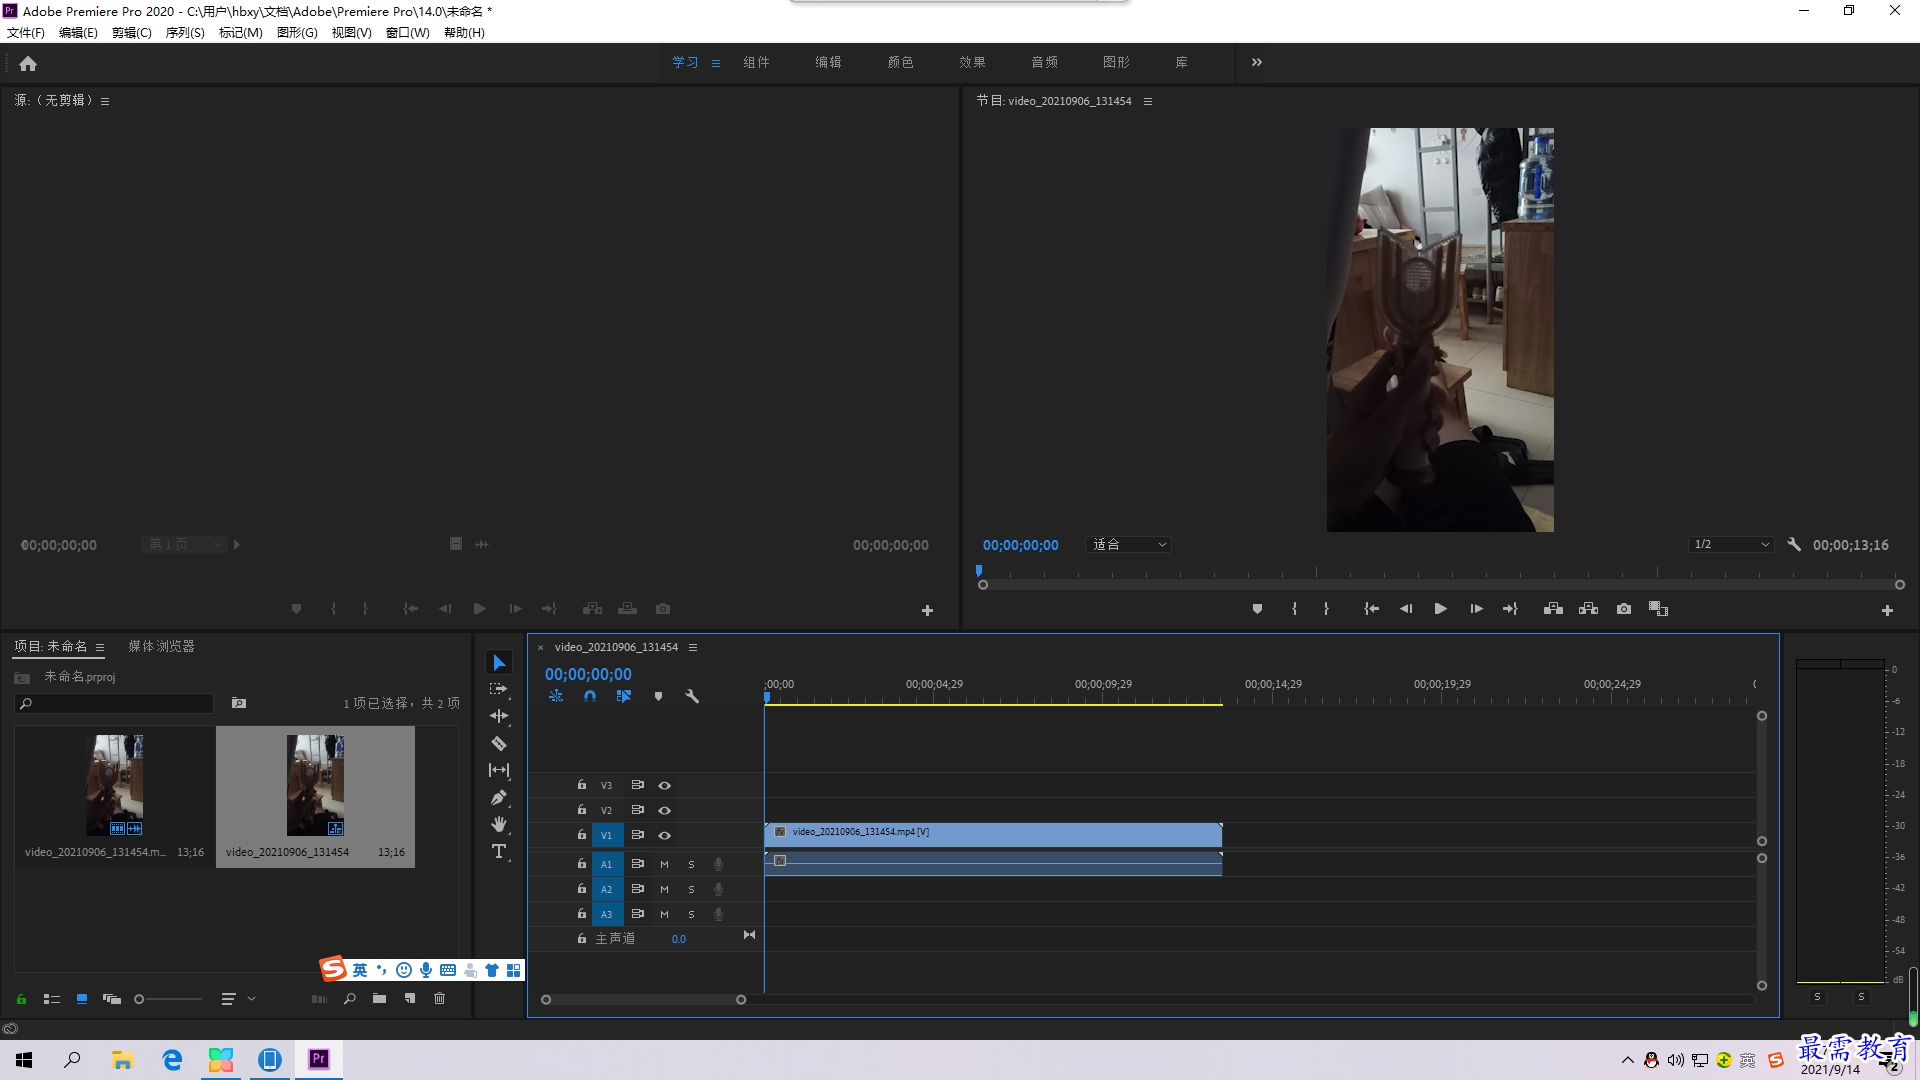Select the Hand tool
This screenshot has height=1080, width=1920.
498,824
